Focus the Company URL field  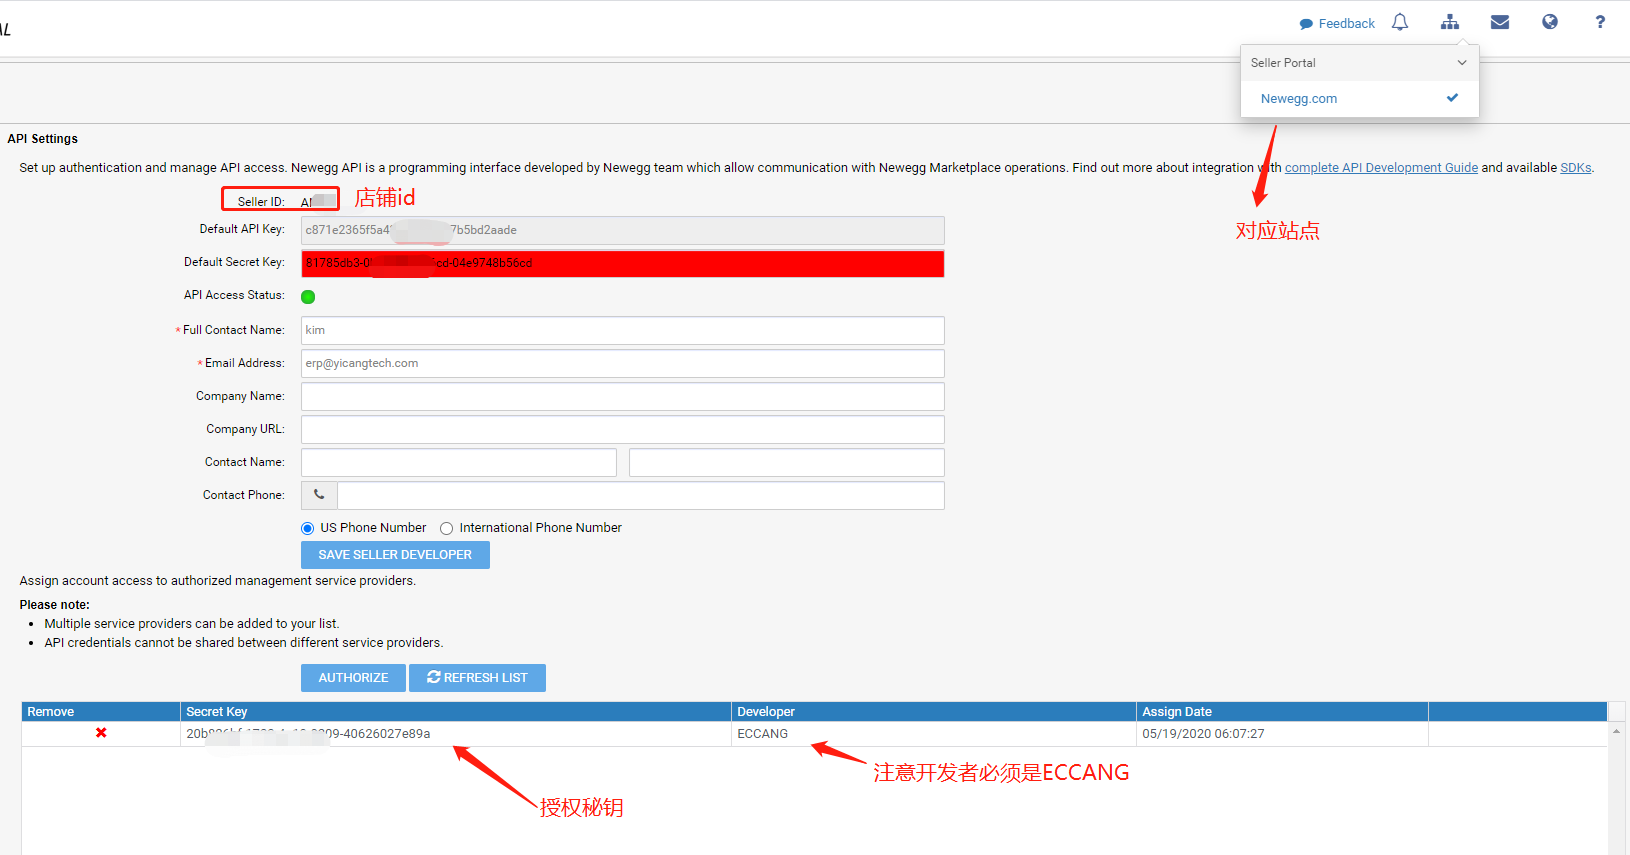(622, 429)
